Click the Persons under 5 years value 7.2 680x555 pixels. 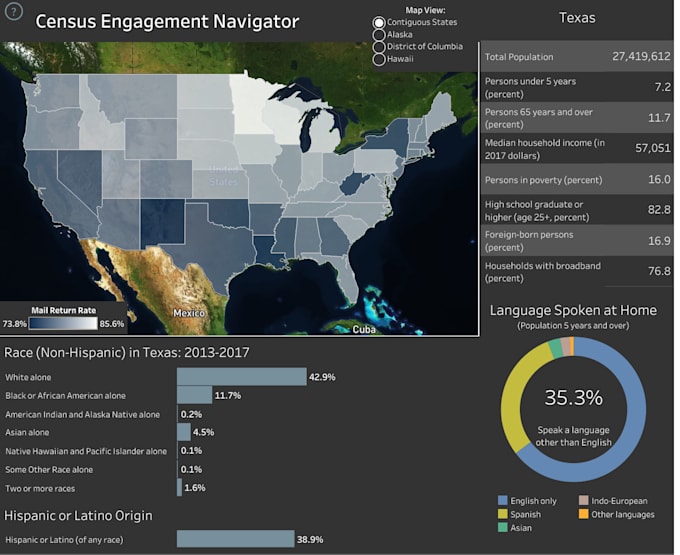(663, 87)
